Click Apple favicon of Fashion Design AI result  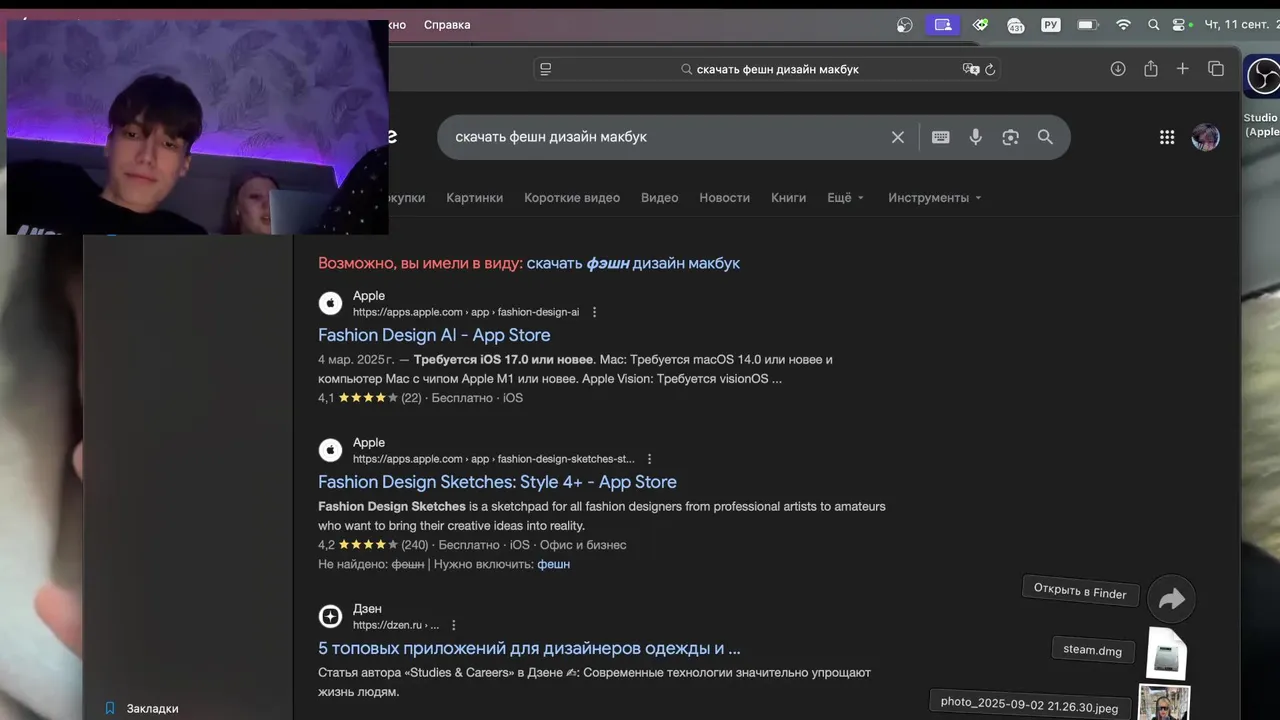point(330,303)
